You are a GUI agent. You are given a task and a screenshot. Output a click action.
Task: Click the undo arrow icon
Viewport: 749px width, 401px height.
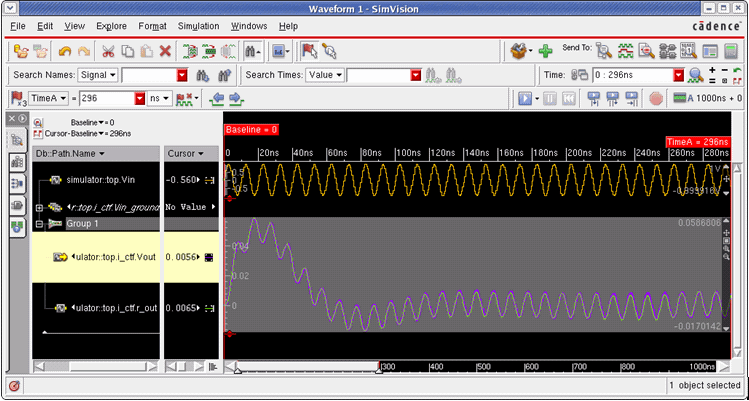pyautogui.click(x=66, y=50)
